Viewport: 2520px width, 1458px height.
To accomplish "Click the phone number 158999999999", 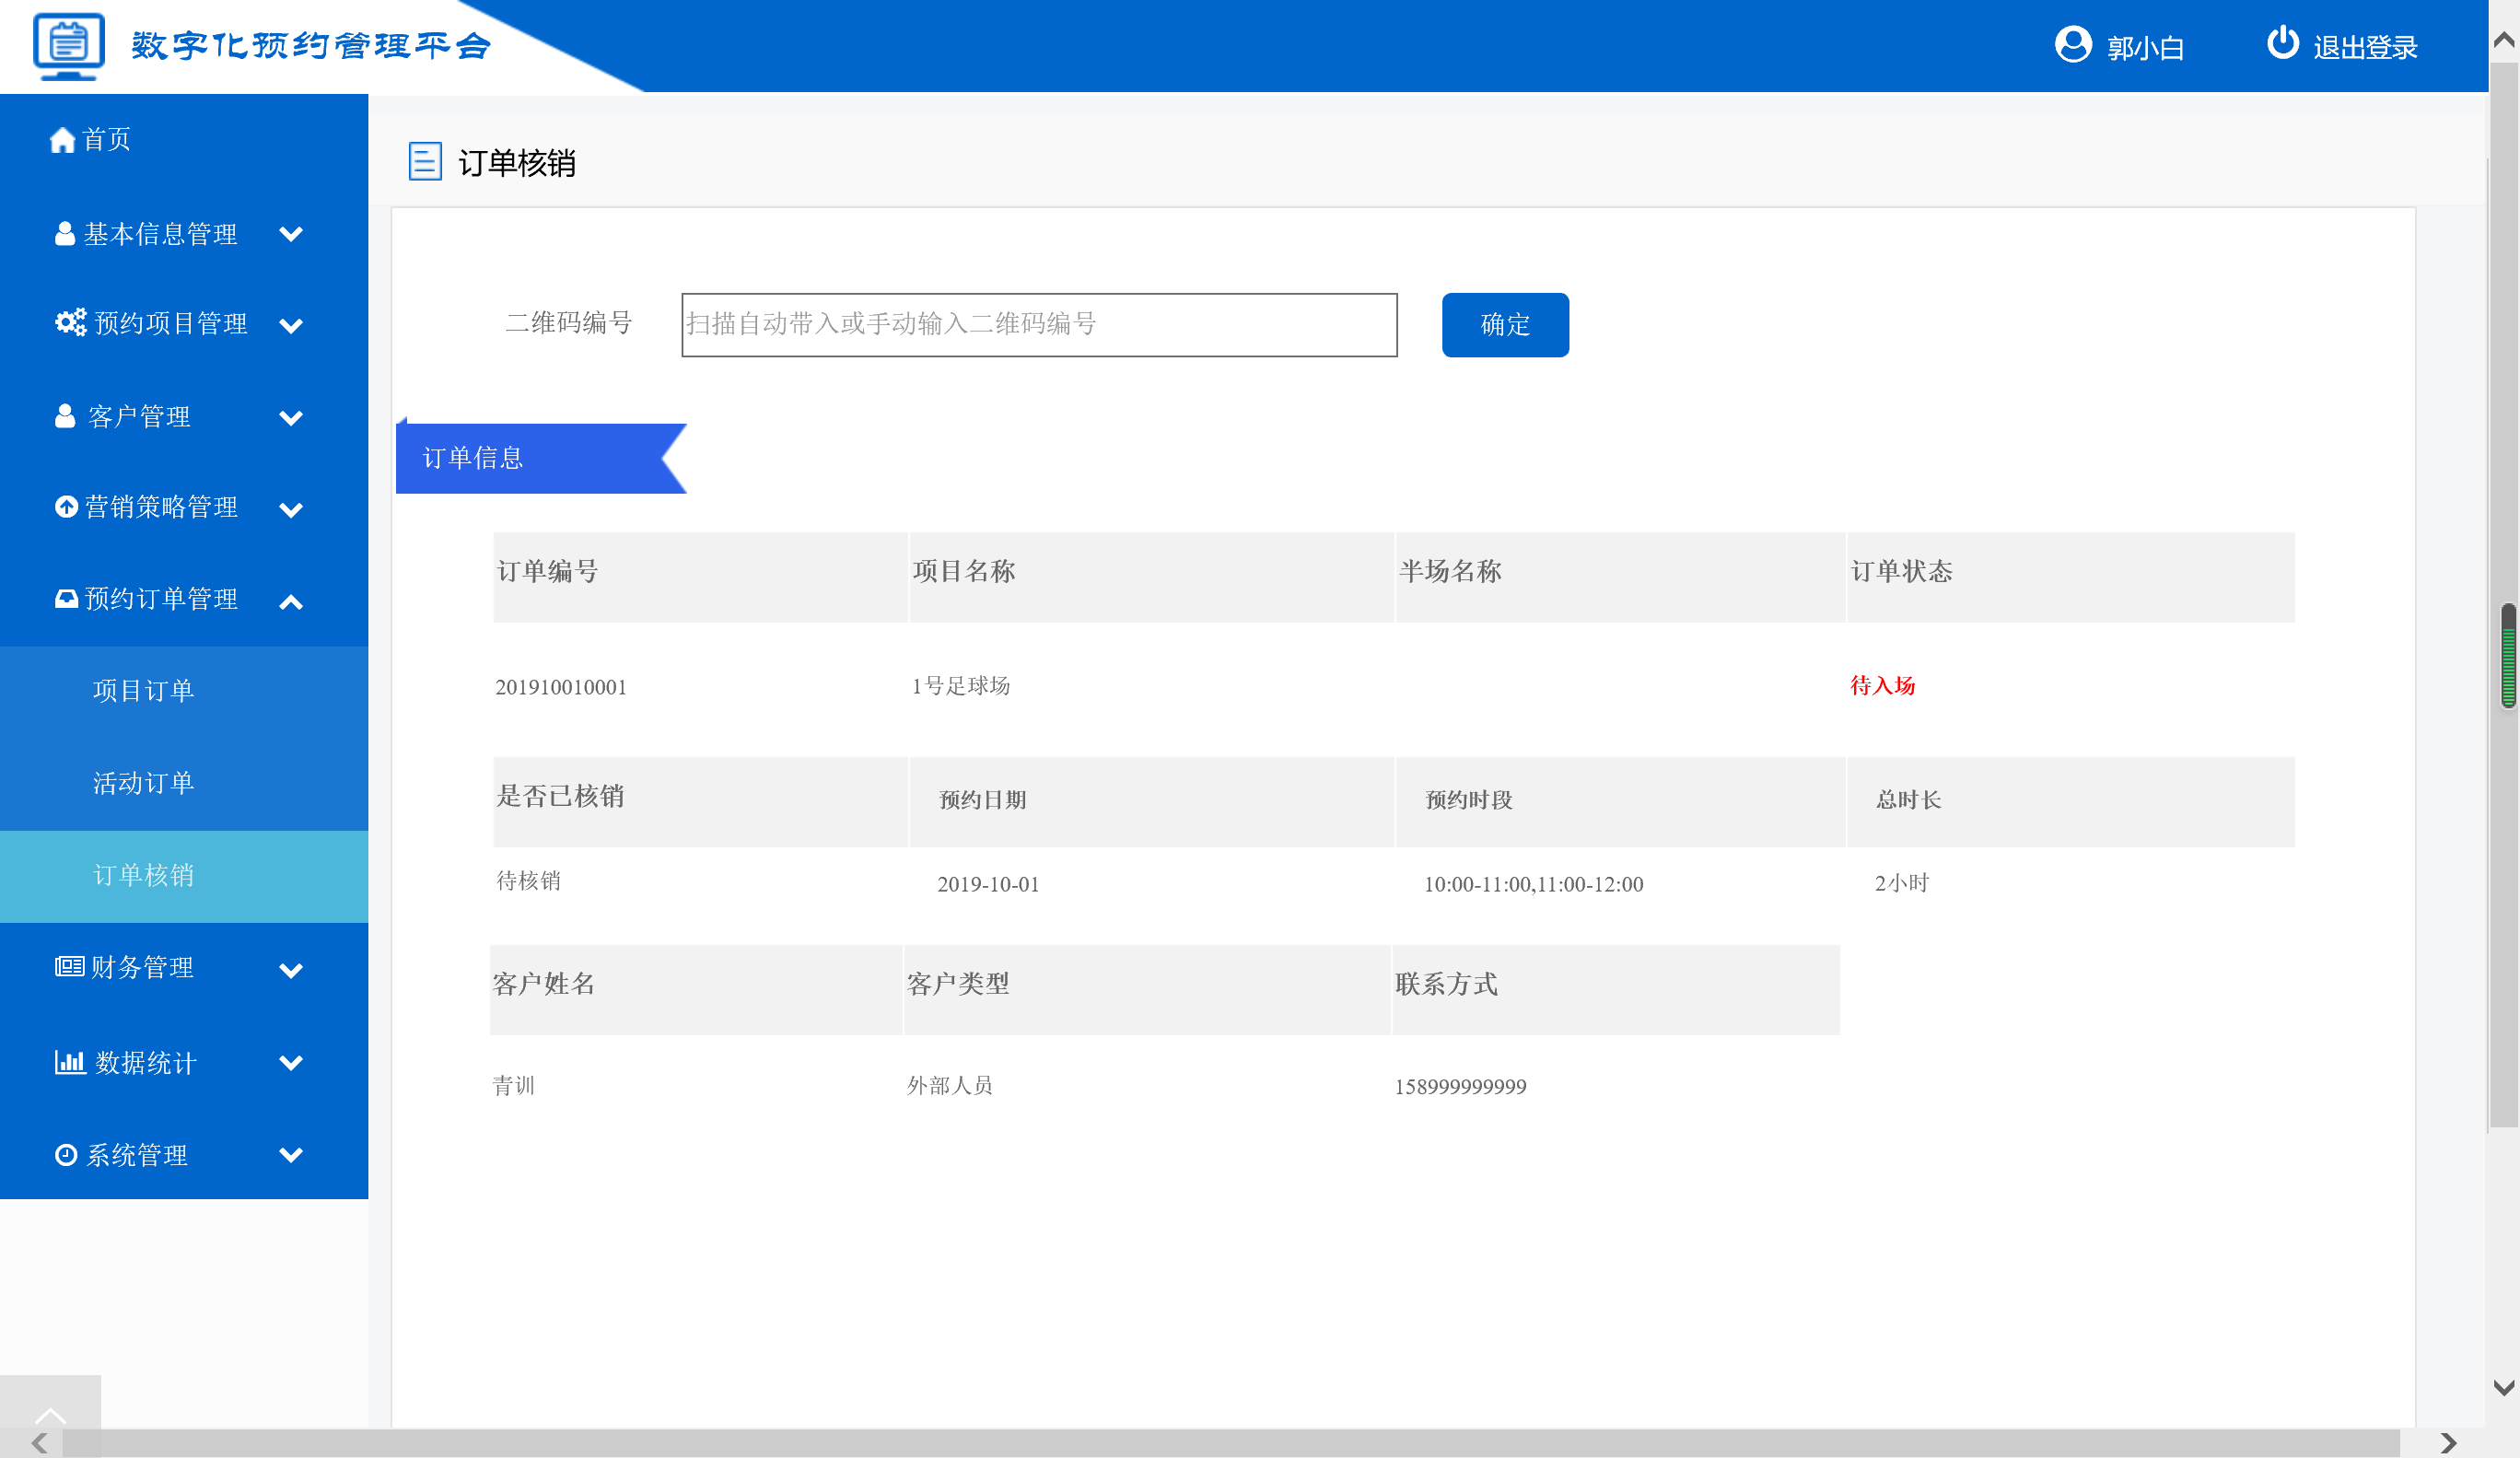I will (x=1460, y=1086).
